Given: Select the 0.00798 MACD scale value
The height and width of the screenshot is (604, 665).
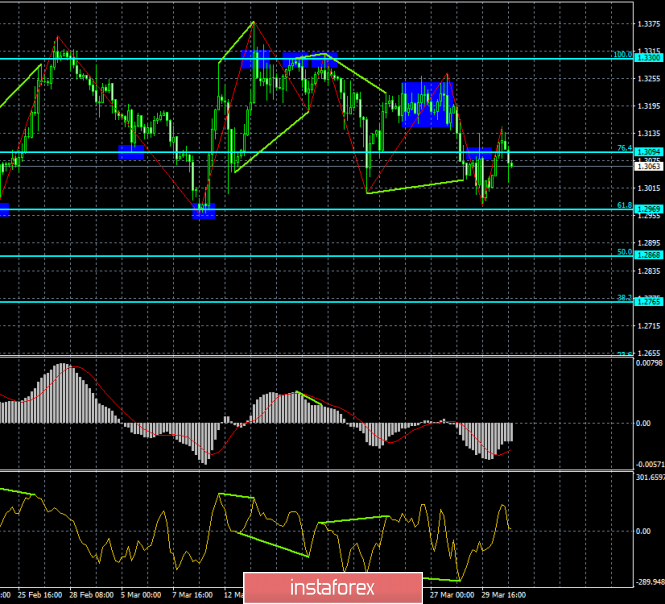Looking at the screenshot, I should pyautogui.click(x=647, y=364).
